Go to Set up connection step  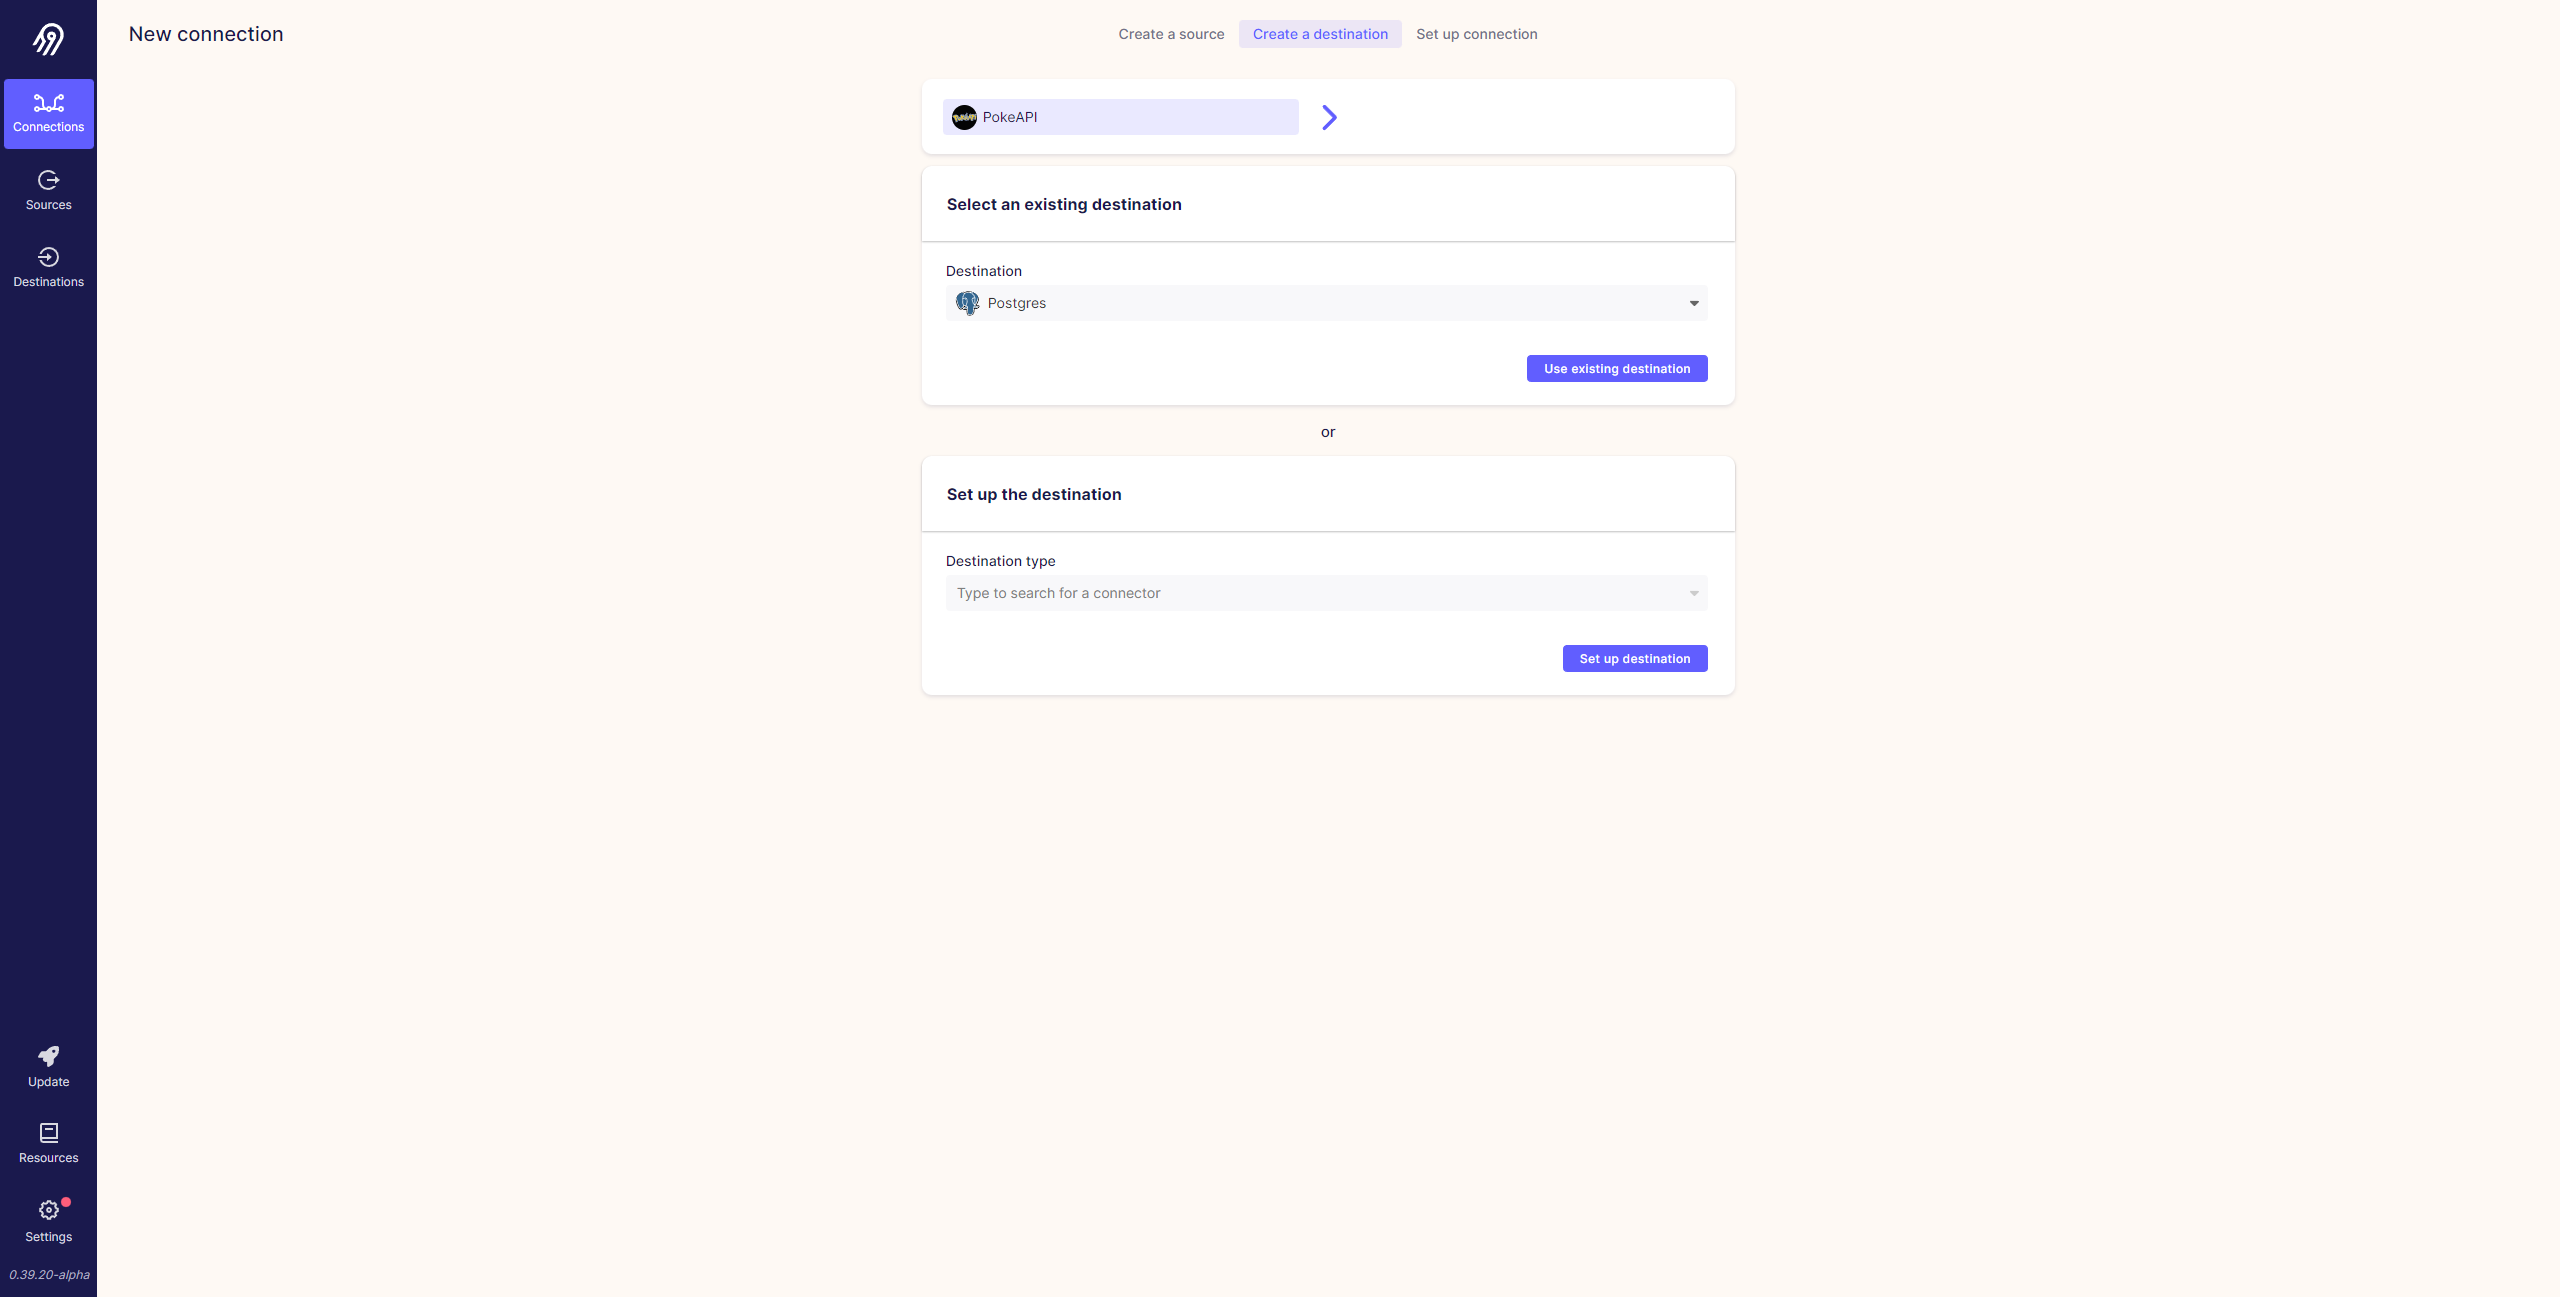point(1476,34)
